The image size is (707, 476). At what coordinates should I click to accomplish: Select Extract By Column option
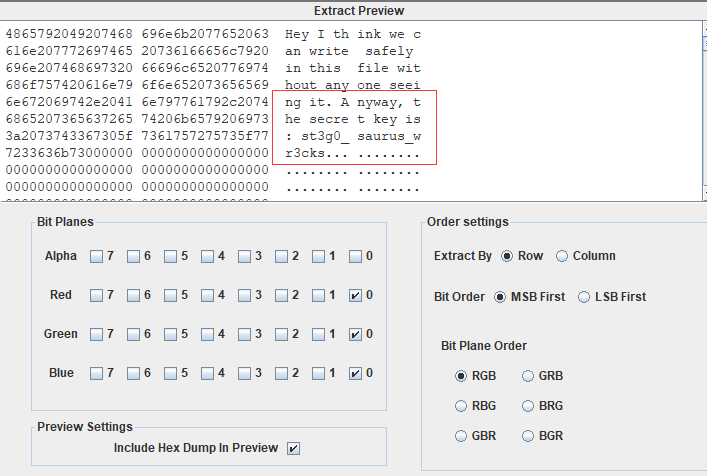point(562,256)
